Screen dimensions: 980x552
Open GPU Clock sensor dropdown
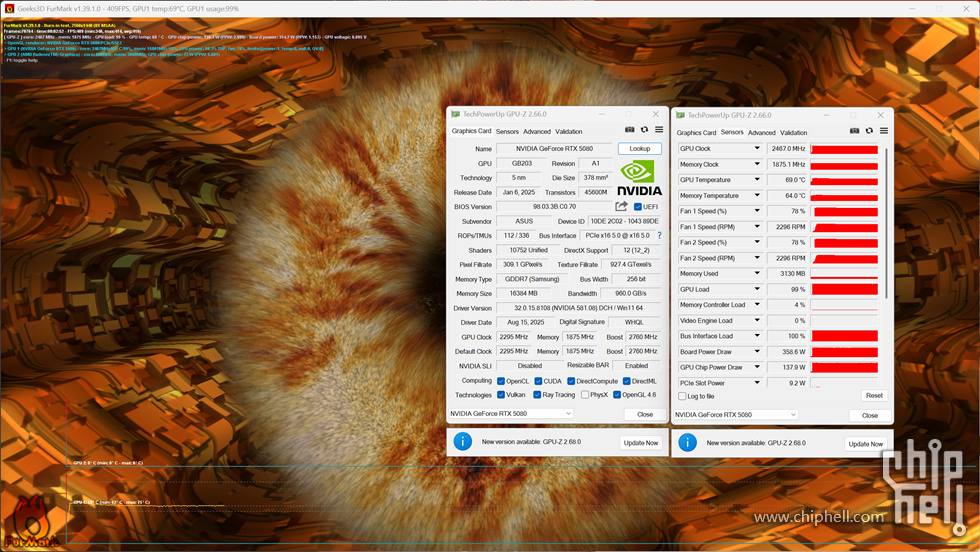click(x=757, y=148)
